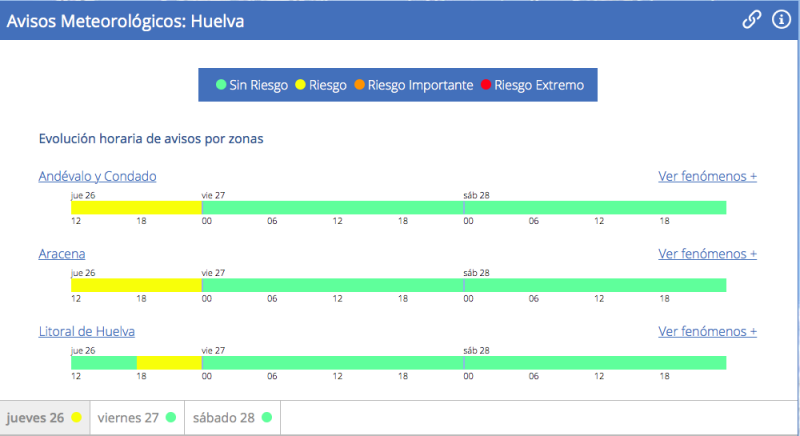Switch to the viernes 27 tab

click(137, 418)
